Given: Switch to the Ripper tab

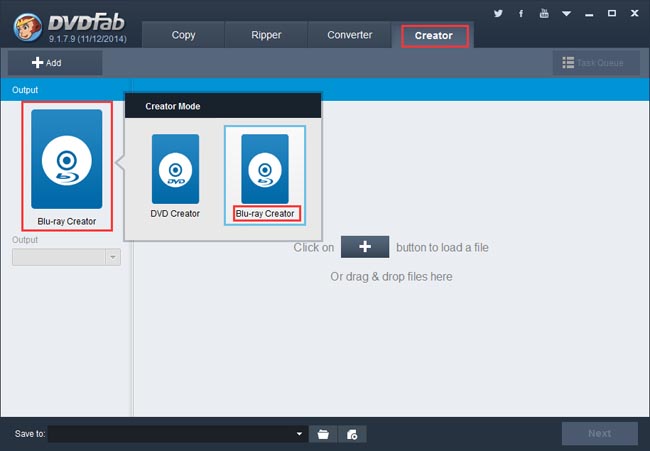Looking at the screenshot, I should pos(266,35).
